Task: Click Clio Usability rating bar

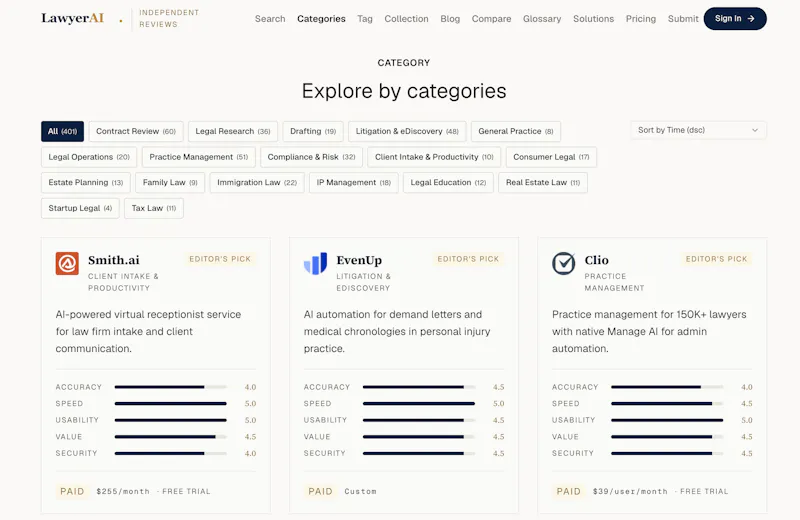Action: coord(667,420)
